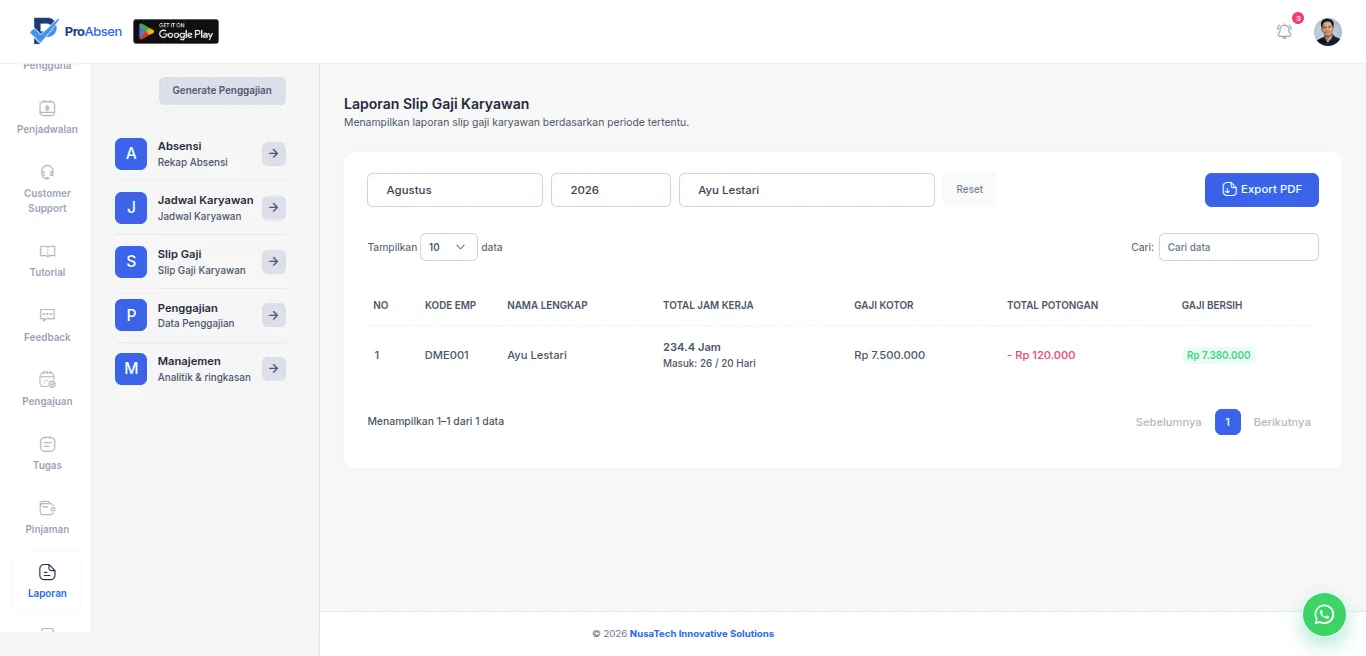Viewport: 1366px width, 656px height.
Task: Open the arrow next to Slip Gaji Karyawan
Action: point(274,262)
